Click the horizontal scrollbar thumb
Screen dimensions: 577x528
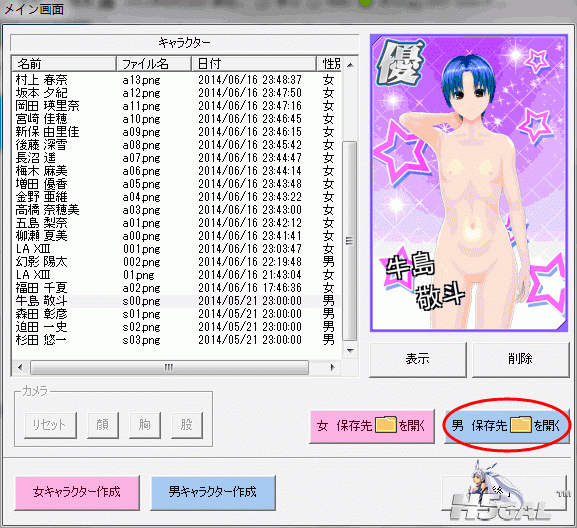(169, 367)
